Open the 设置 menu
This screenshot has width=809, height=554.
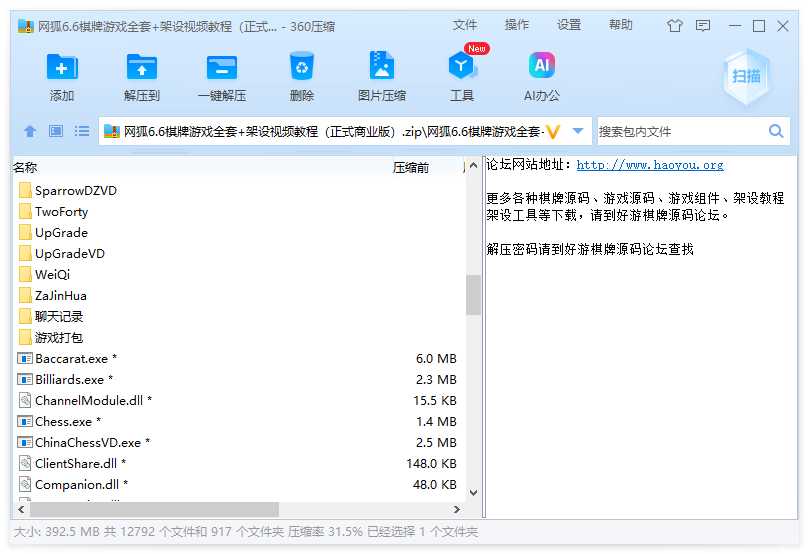coord(569,25)
